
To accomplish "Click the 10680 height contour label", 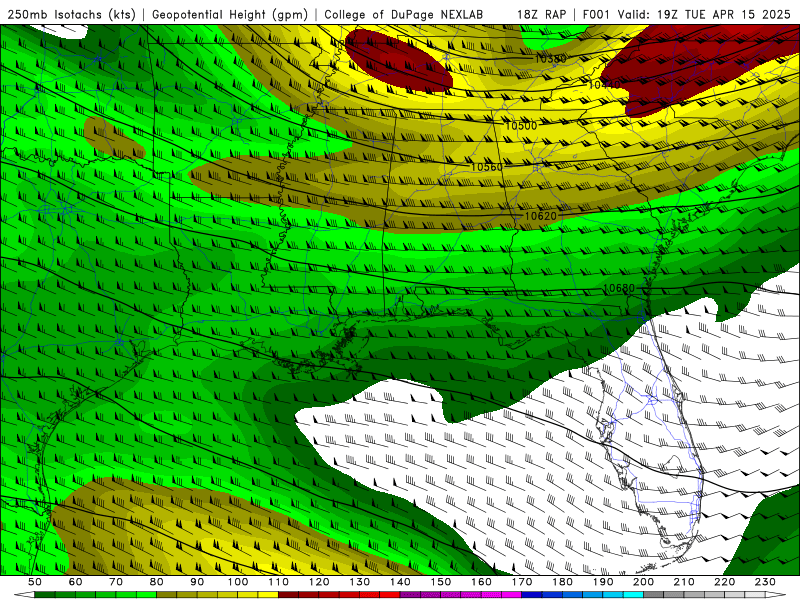I will 618,288.
